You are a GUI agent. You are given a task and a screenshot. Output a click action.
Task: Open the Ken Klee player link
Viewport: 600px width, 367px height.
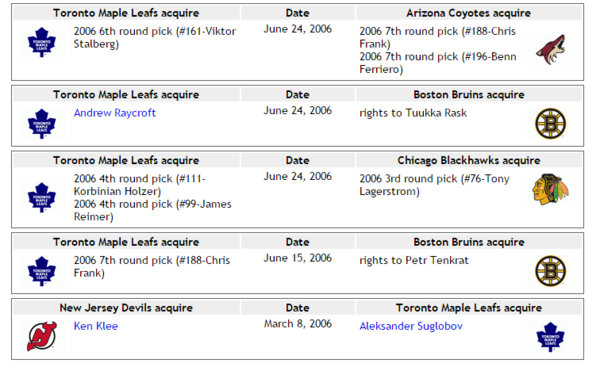click(x=96, y=326)
